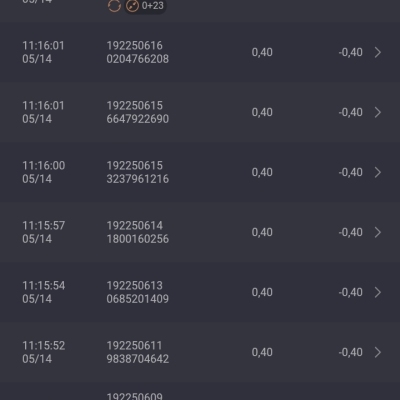Expand entry 1922506156647922690 via its chevron

coord(378,112)
